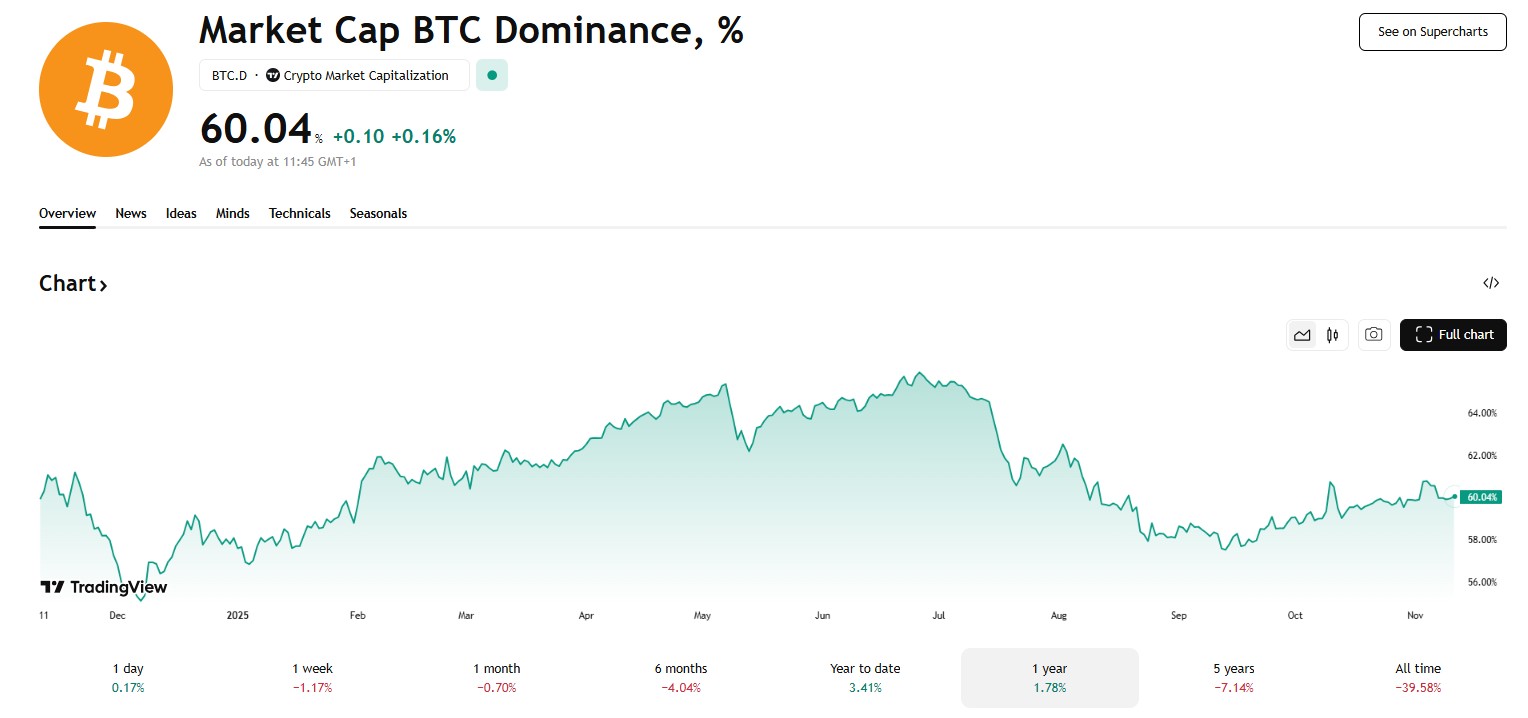
Task: Select the 1 month time range
Action: 497,677
